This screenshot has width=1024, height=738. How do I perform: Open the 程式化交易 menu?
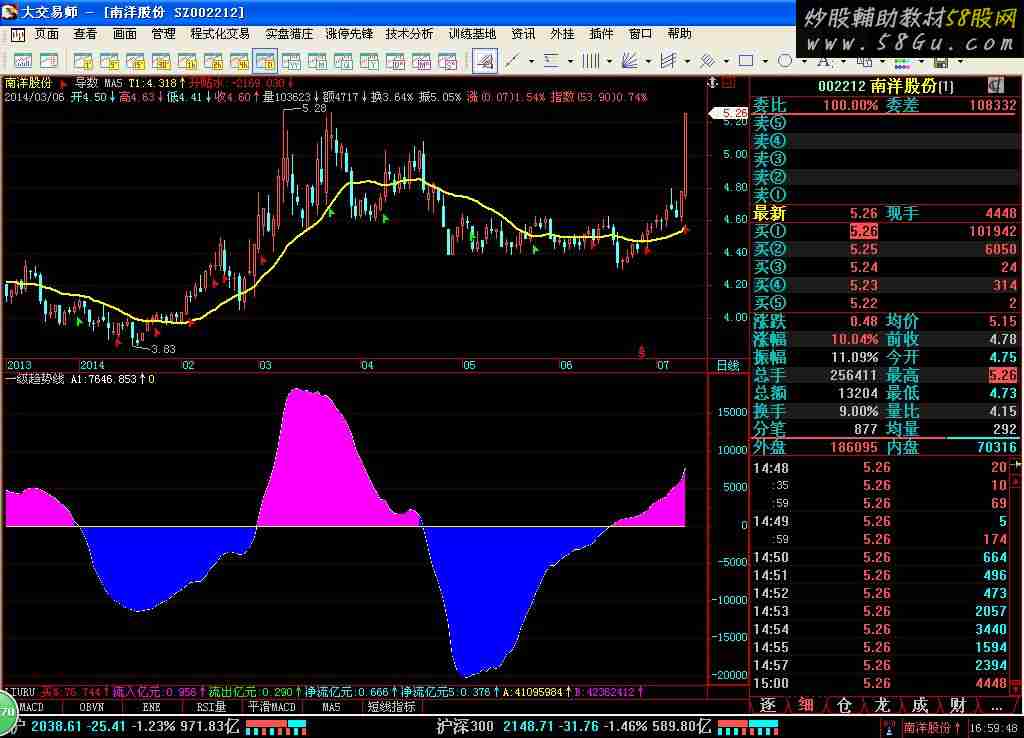tap(219, 34)
